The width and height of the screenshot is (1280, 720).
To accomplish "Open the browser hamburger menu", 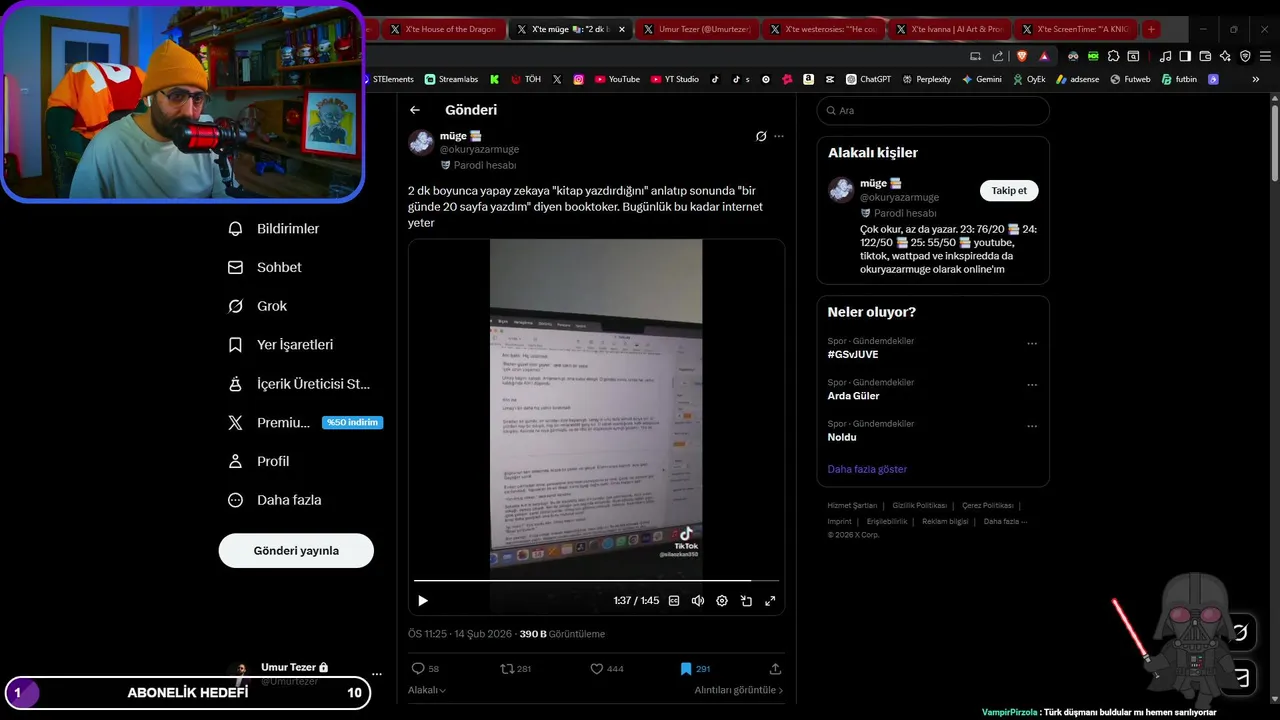I will tap(1265, 56).
